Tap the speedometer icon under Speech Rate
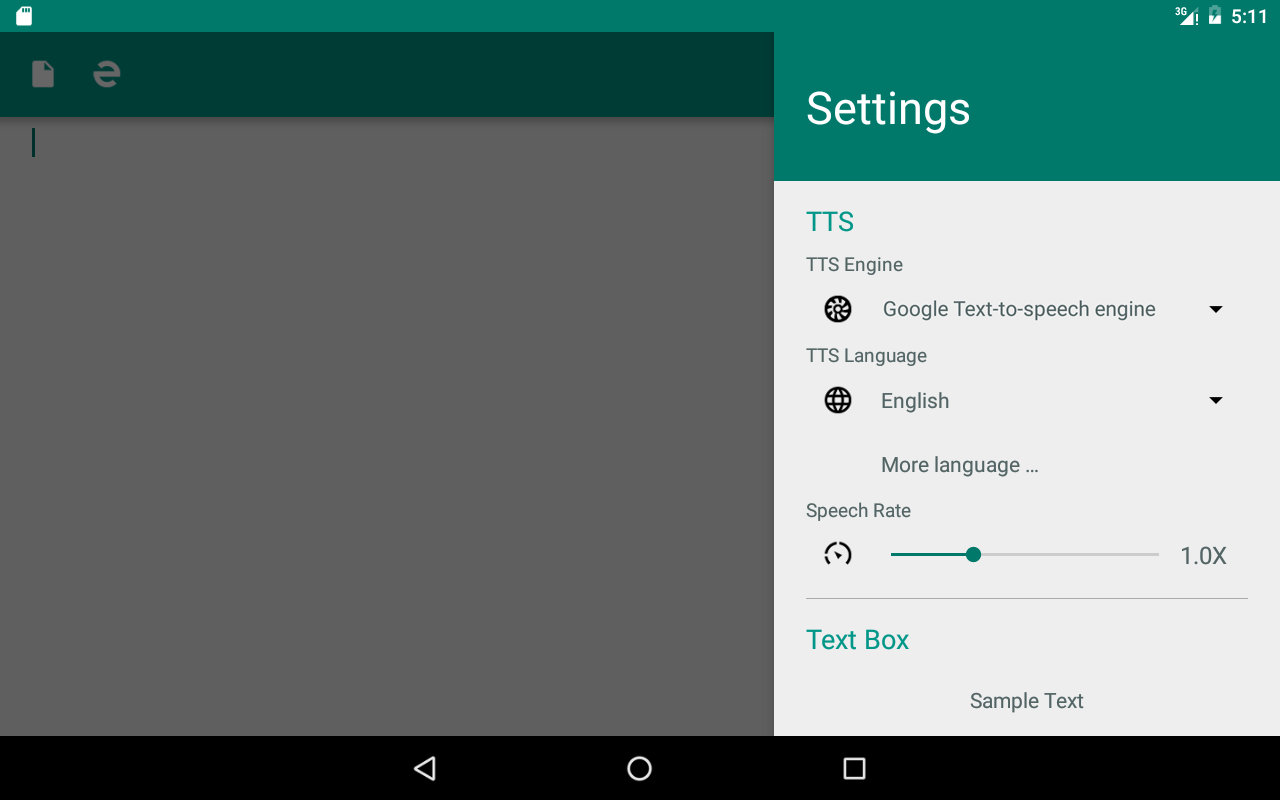The image size is (1280, 800). [x=838, y=554]
